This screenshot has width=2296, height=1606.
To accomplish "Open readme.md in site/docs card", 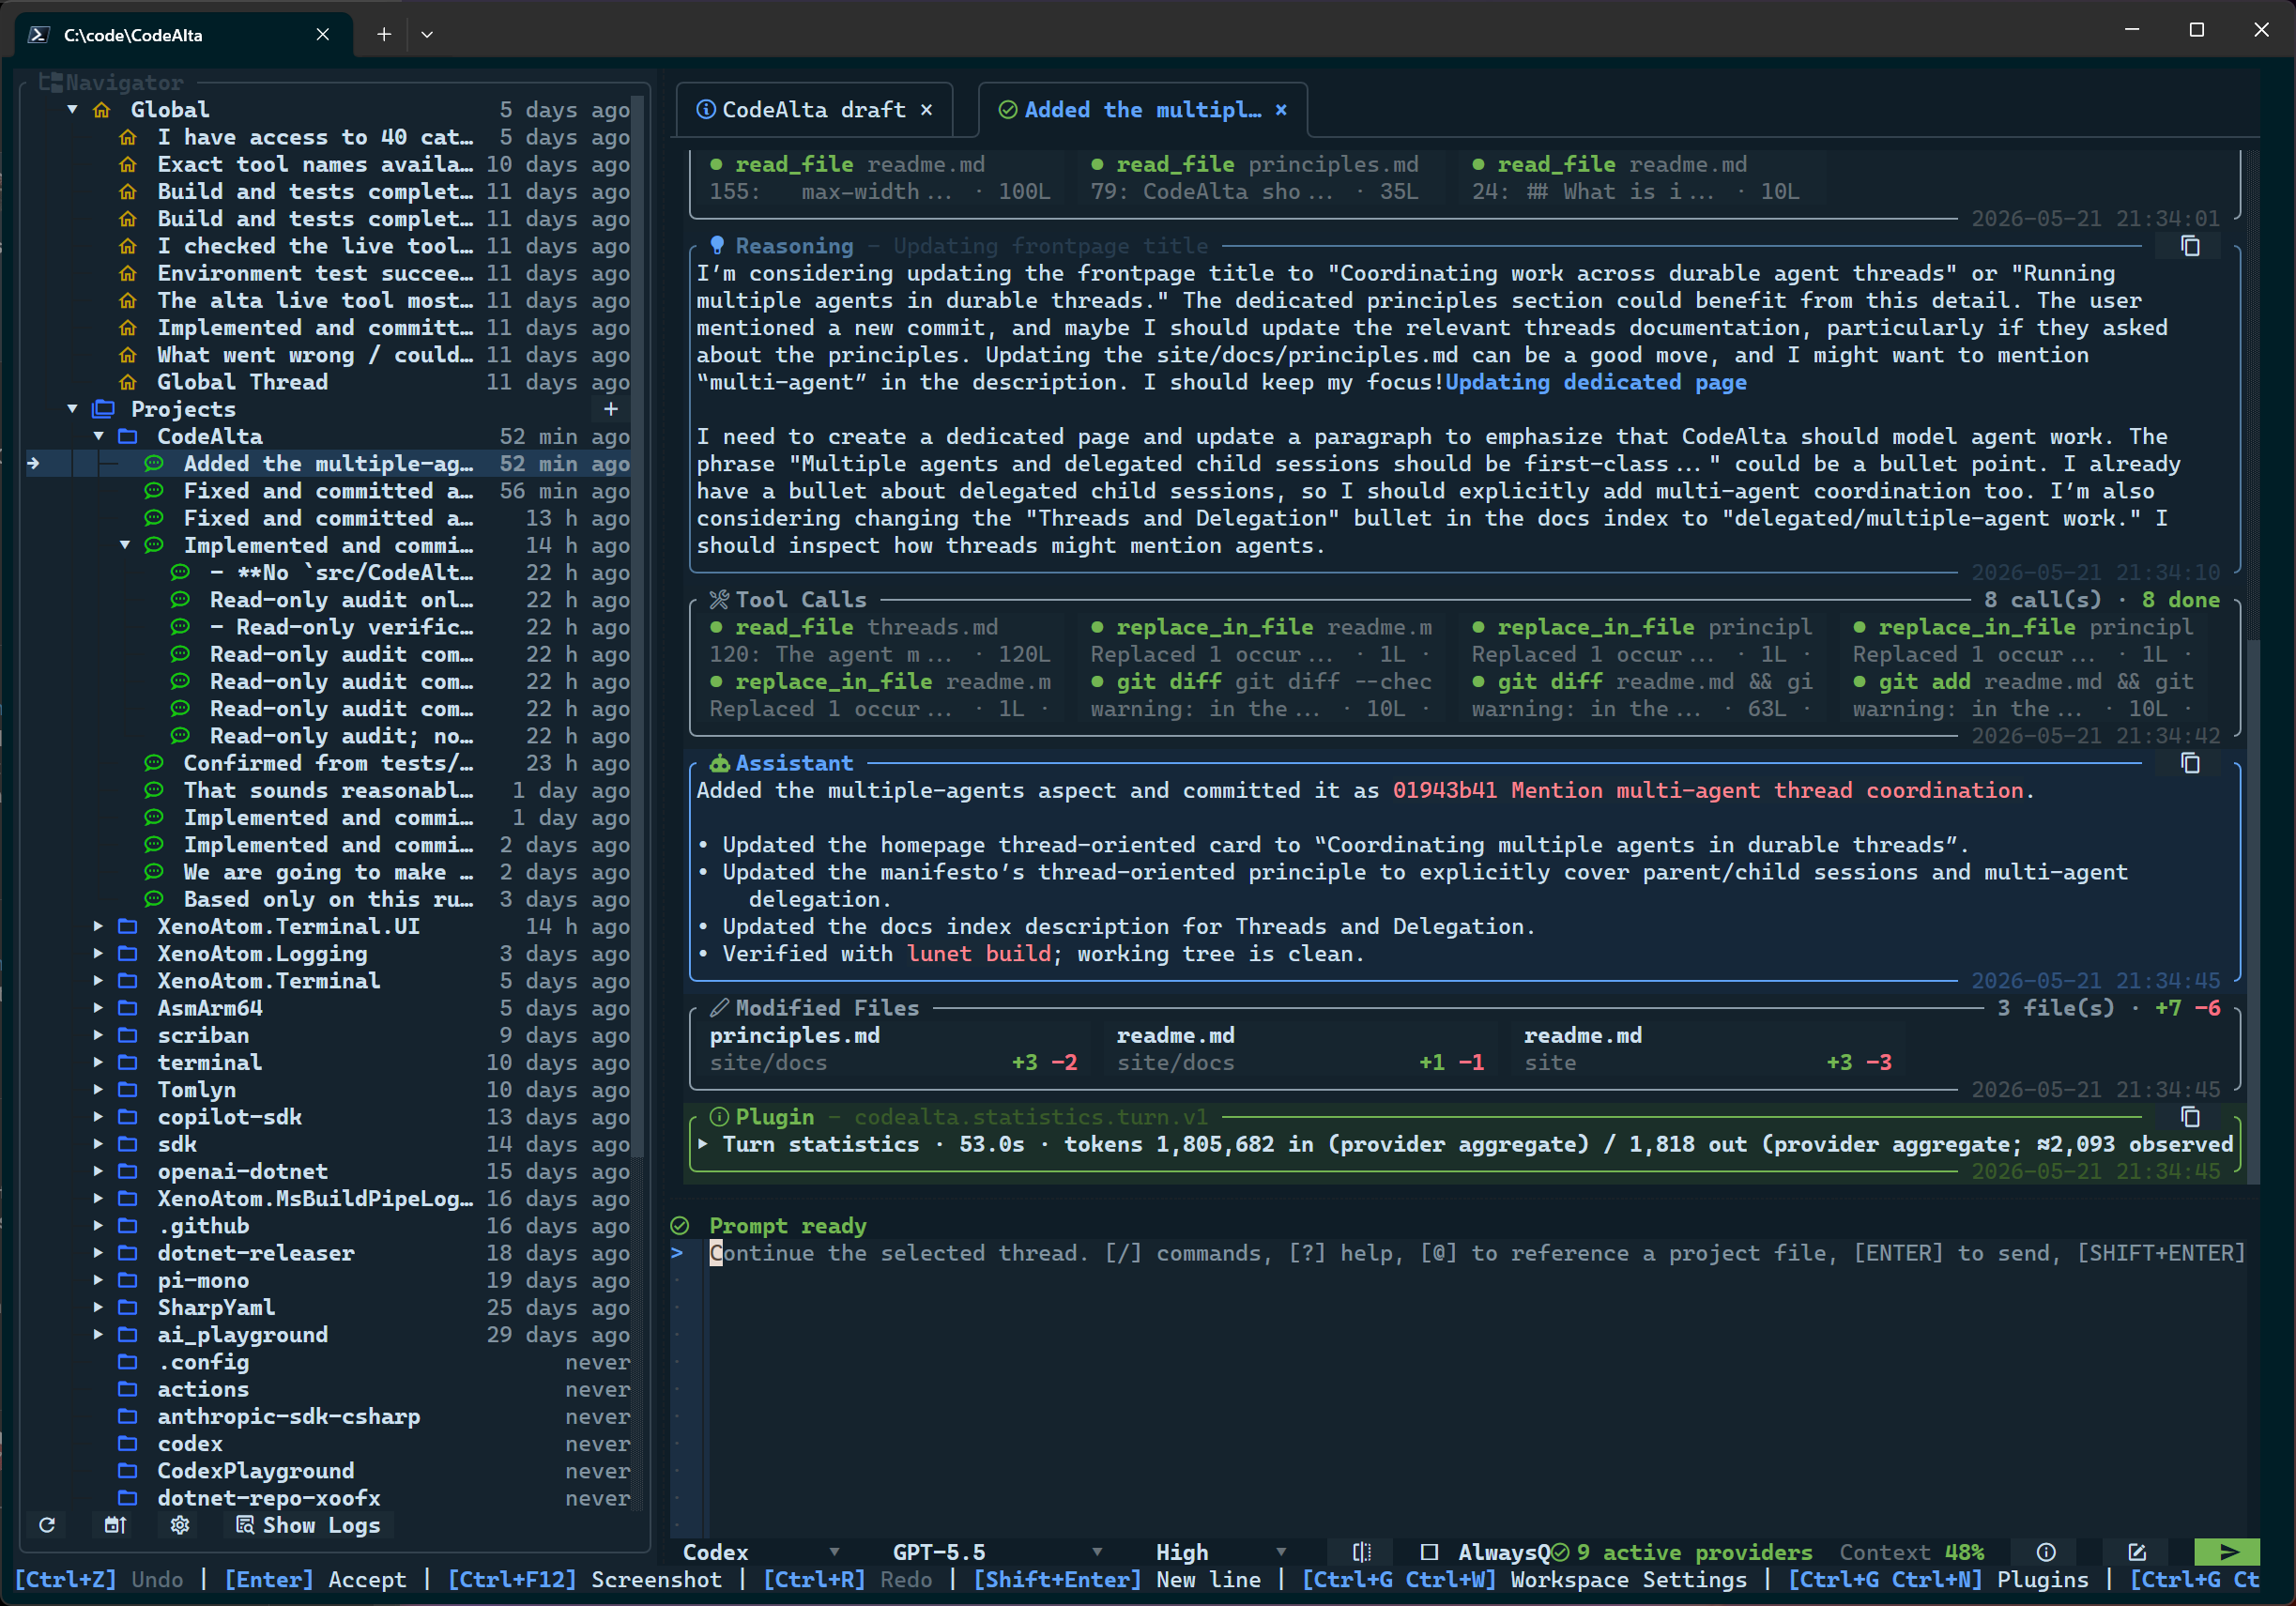I will pos(1299,1049).
